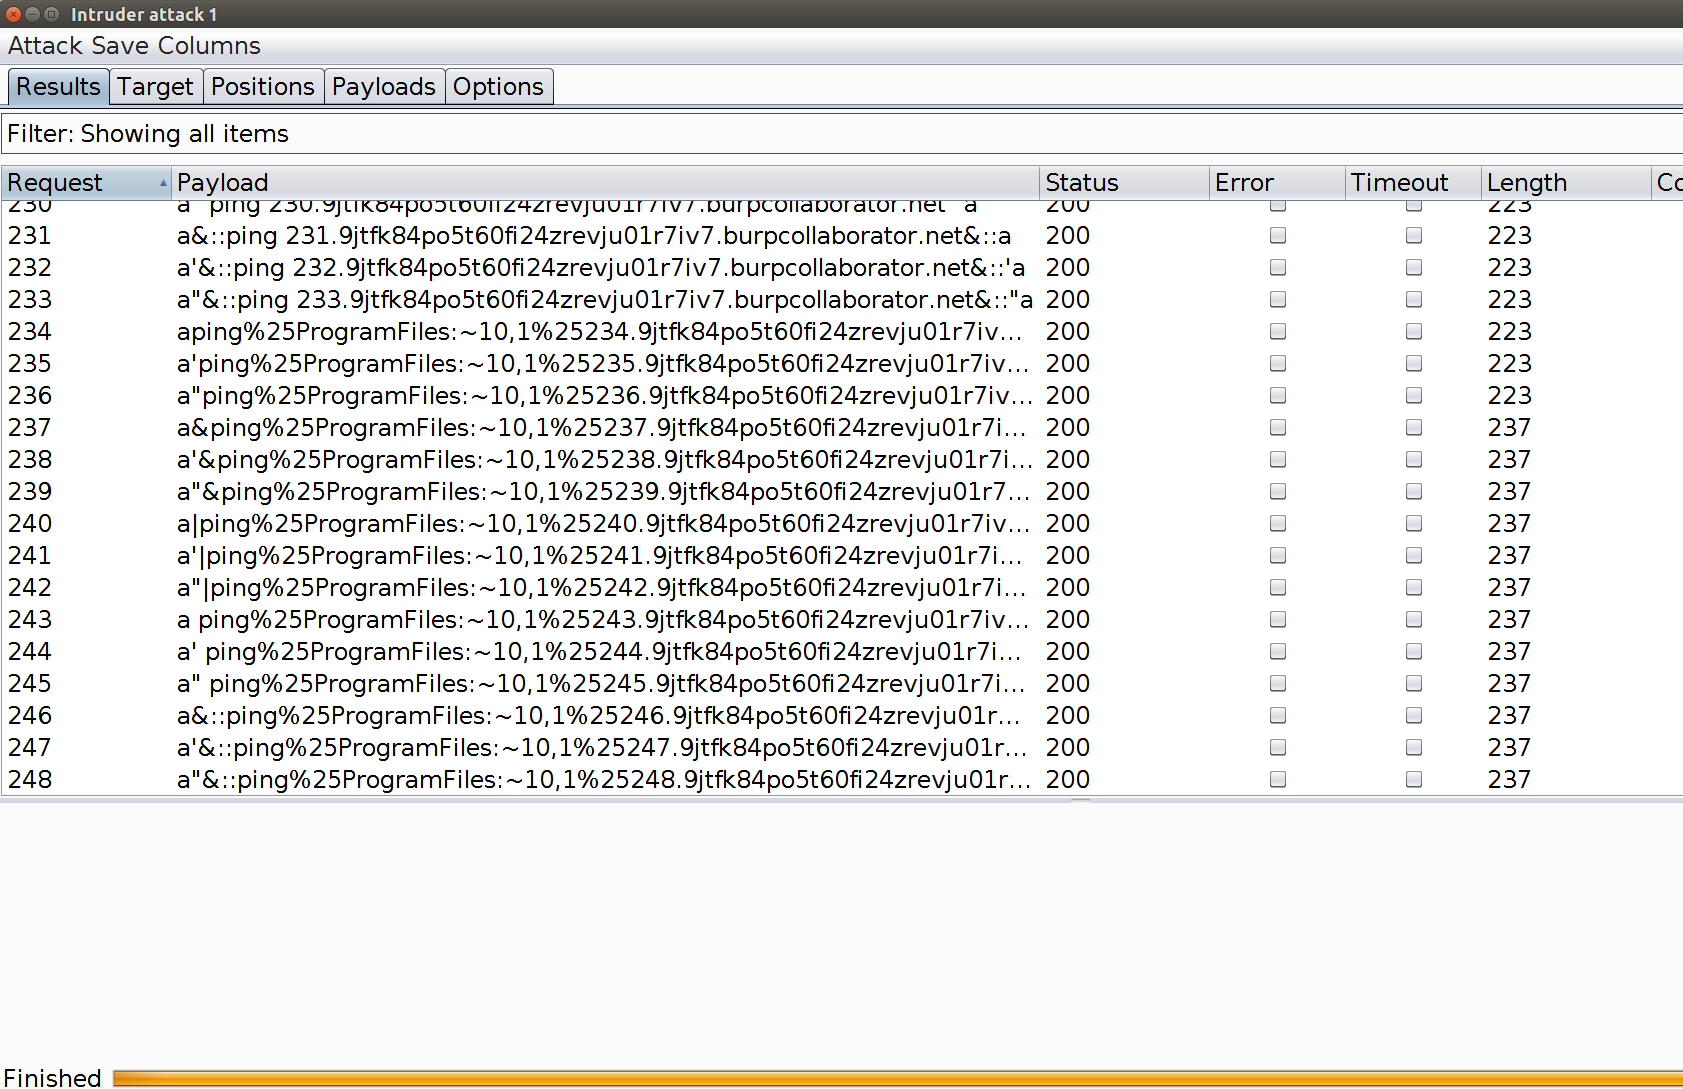Select payload a&::ping%25ProgramFiles 246 row
The image size is (1683, 1089).
(599, 715)
